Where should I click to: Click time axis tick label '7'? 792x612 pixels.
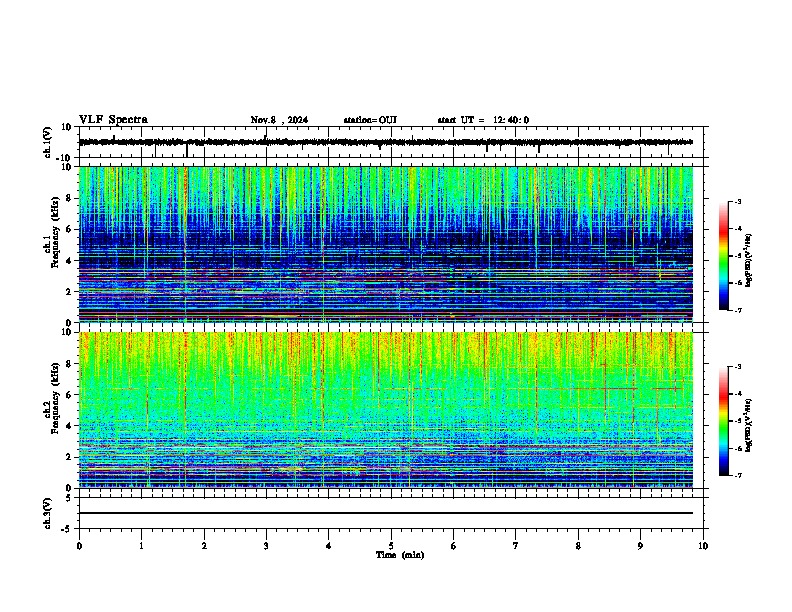pyautogui.click(x=516, y=546)
